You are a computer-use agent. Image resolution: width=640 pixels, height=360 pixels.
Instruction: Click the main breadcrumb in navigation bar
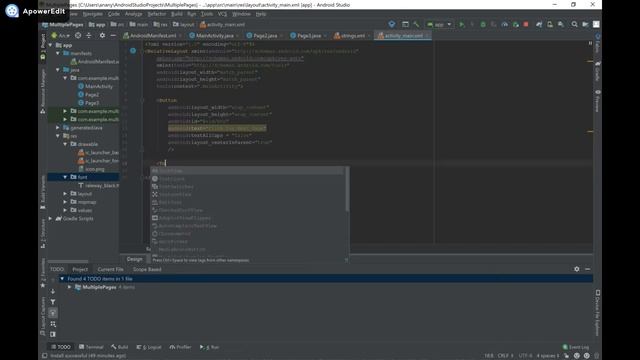click(139, 24)
